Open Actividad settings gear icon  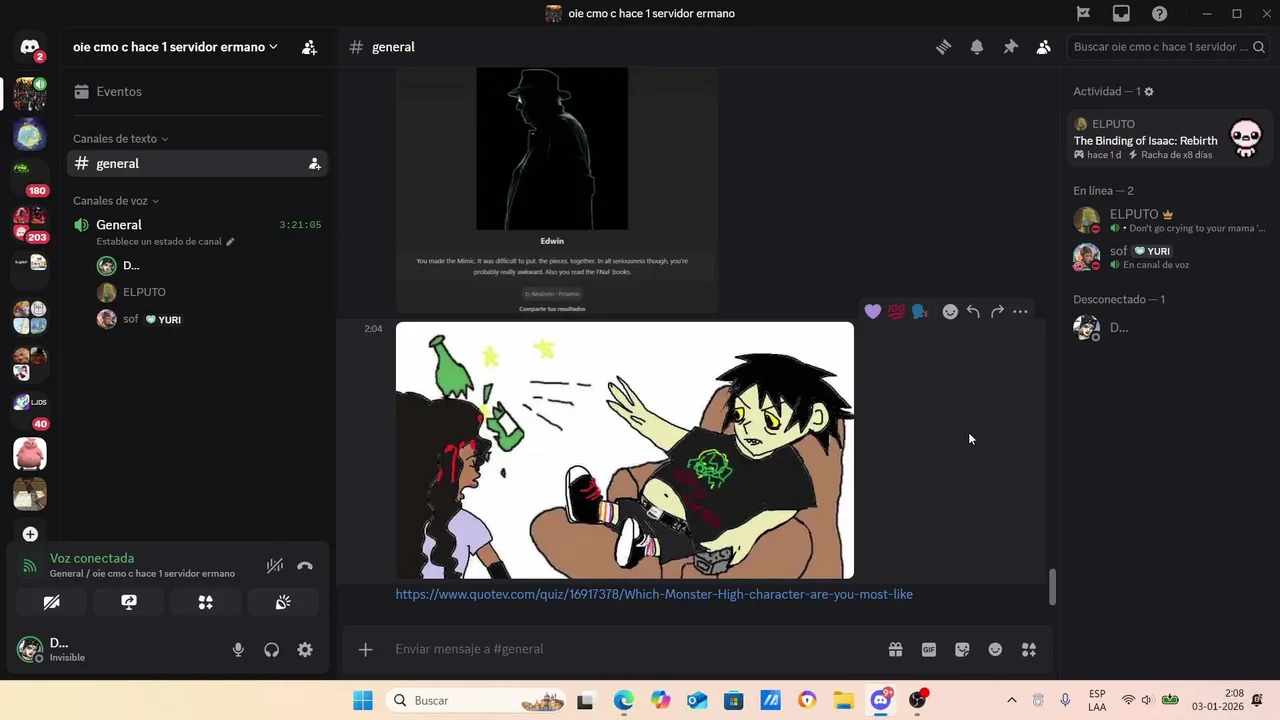(1149, 91)
